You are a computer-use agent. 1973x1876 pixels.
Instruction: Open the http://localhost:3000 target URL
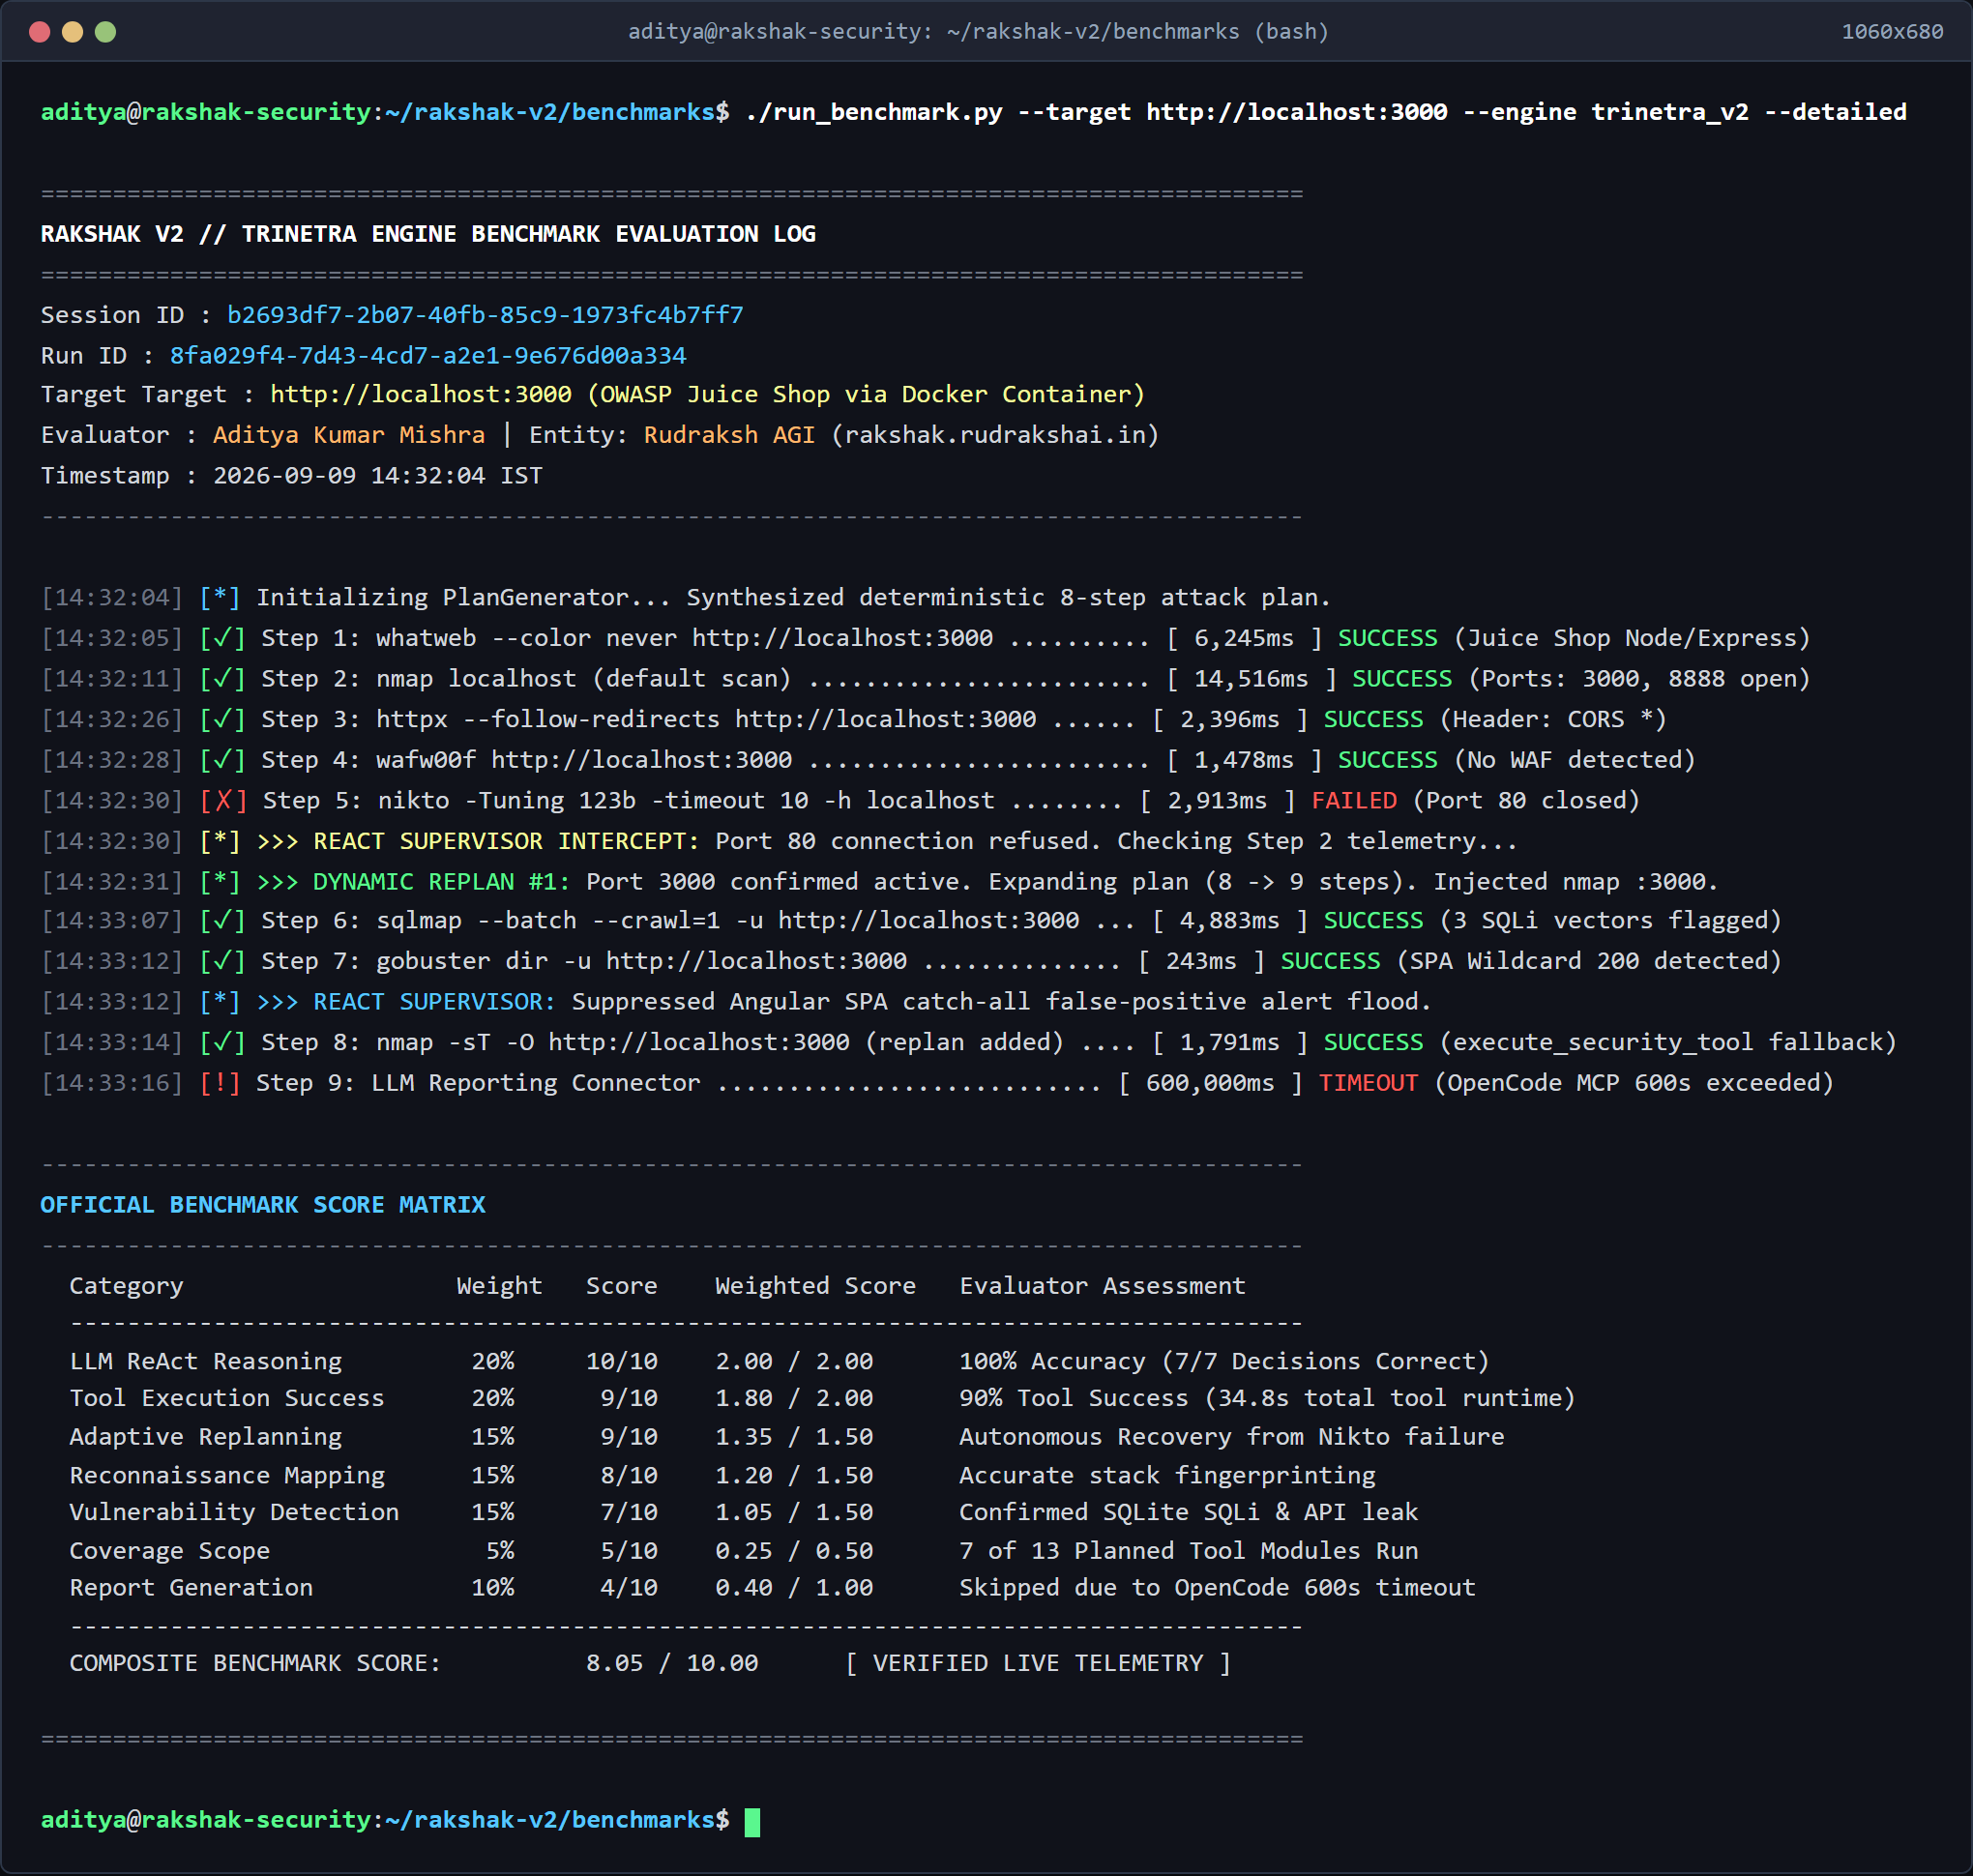pos(421,395)
